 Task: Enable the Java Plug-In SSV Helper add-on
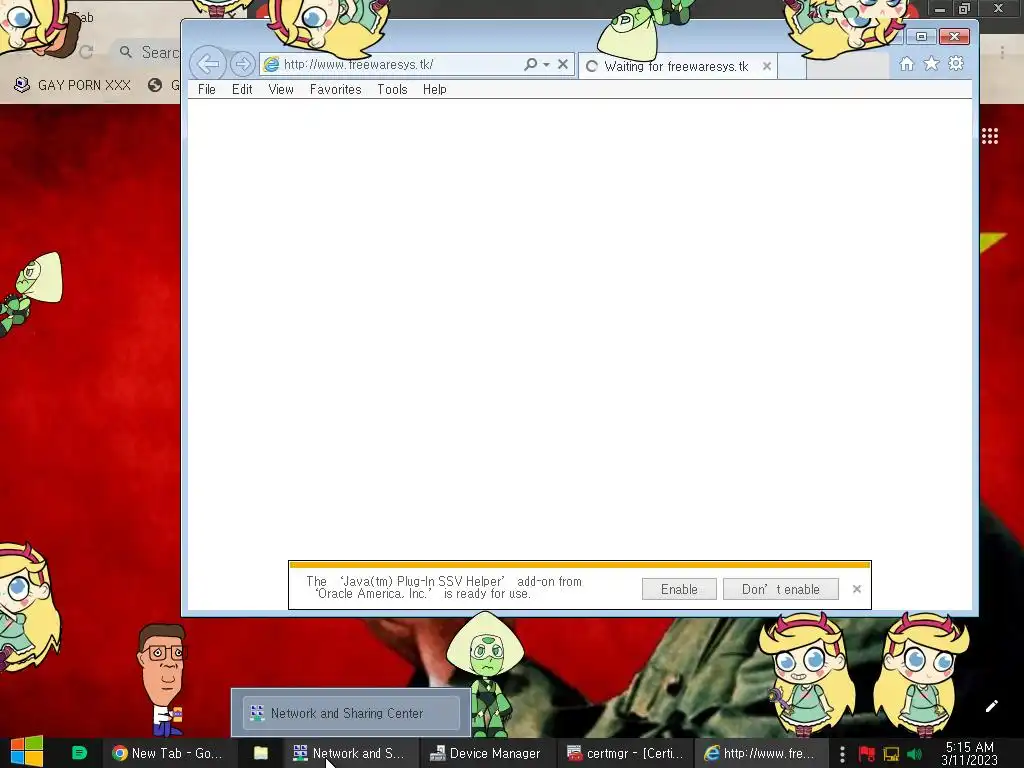pos(679,589)
